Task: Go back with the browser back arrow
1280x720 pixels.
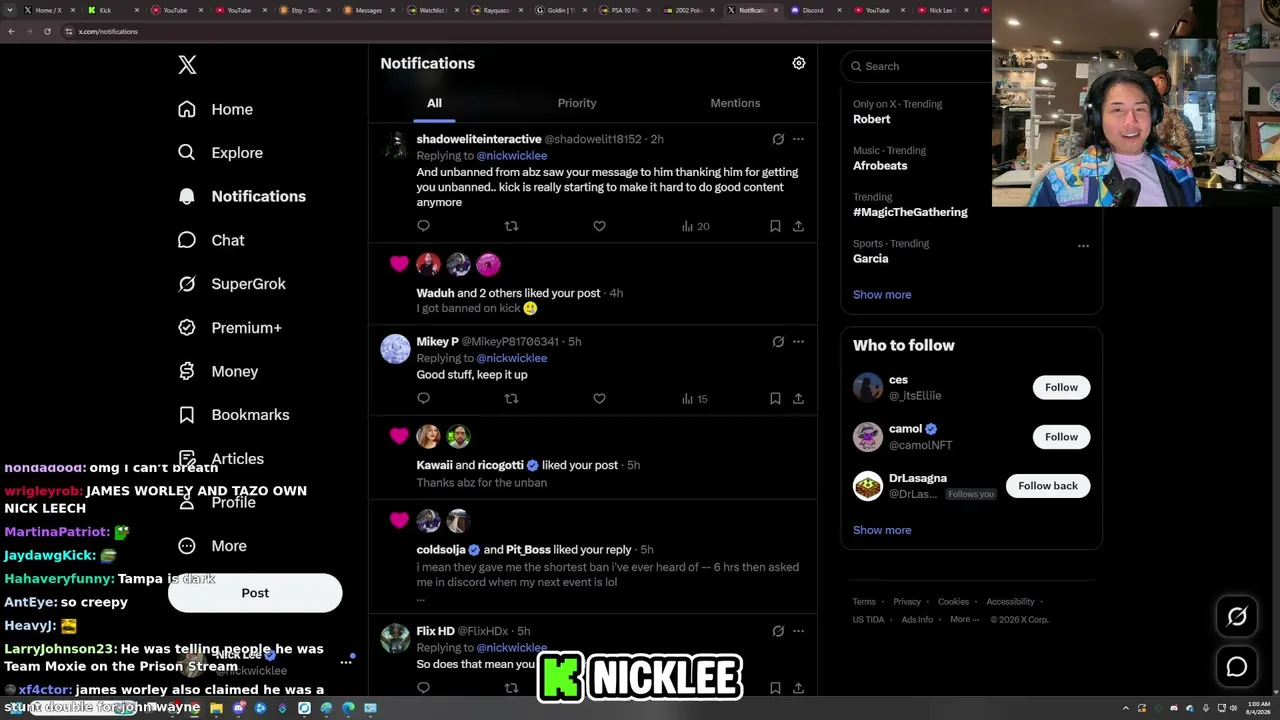Action: (11, 31)
